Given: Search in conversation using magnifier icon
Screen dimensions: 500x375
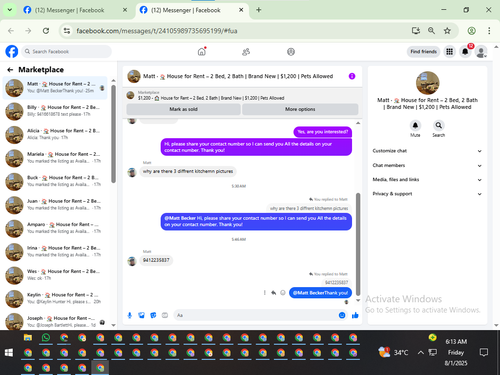Looking at the screenshot, I should pos(439,125).
